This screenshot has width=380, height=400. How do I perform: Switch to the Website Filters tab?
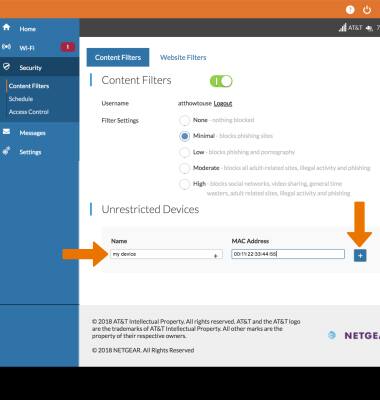pos(183,57)
